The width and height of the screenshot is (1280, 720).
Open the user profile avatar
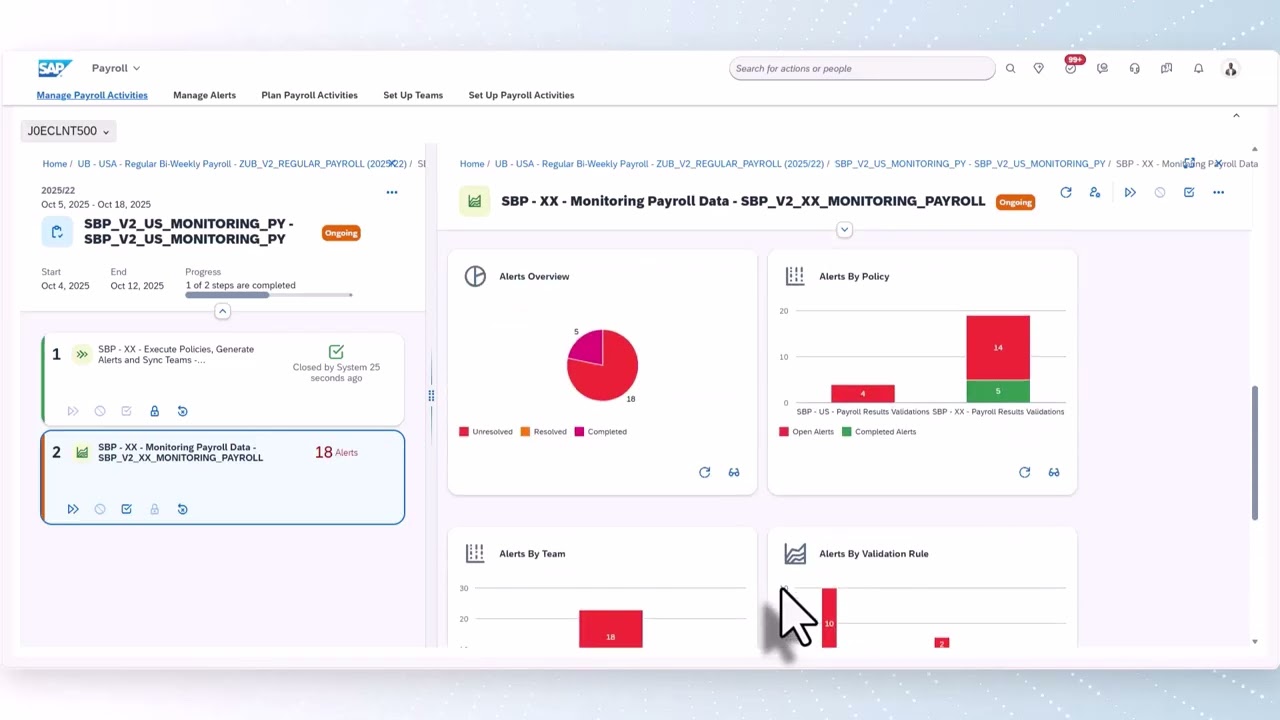click(1231, 68)
